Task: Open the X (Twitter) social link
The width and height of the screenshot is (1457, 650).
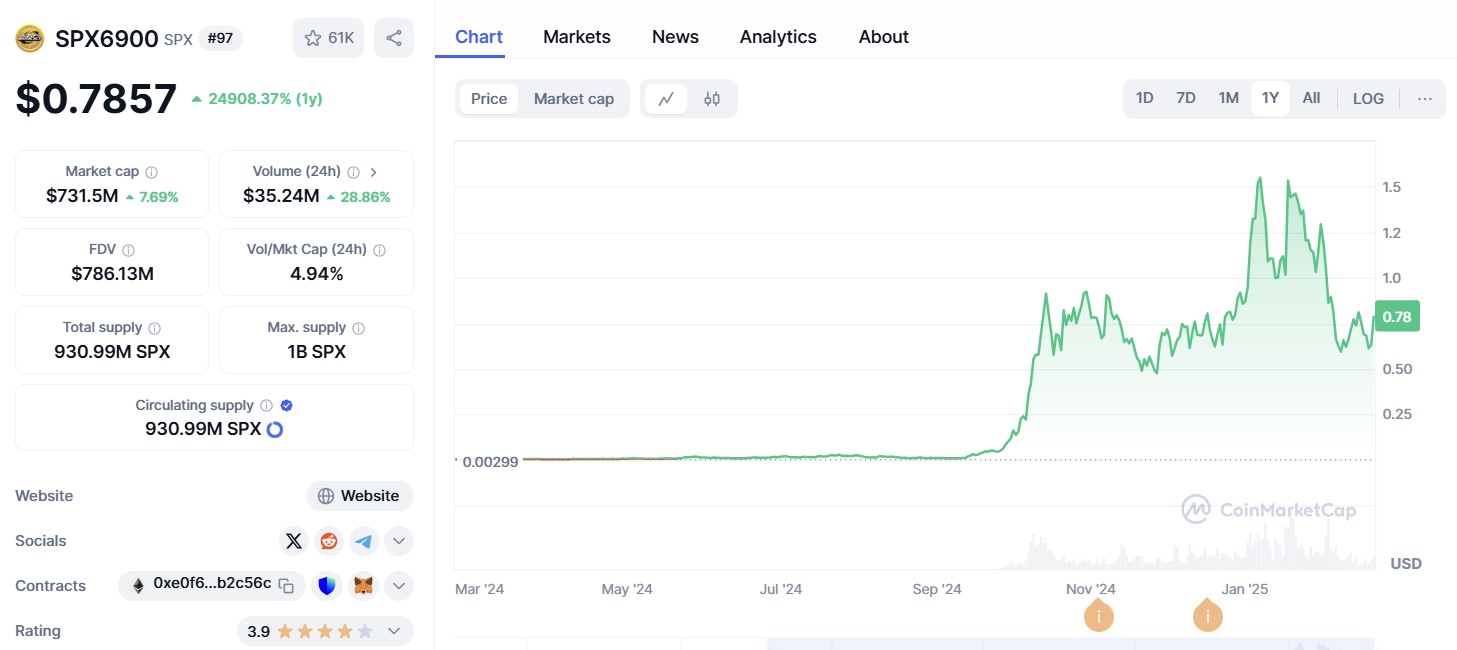Action: tap(293, 541)
